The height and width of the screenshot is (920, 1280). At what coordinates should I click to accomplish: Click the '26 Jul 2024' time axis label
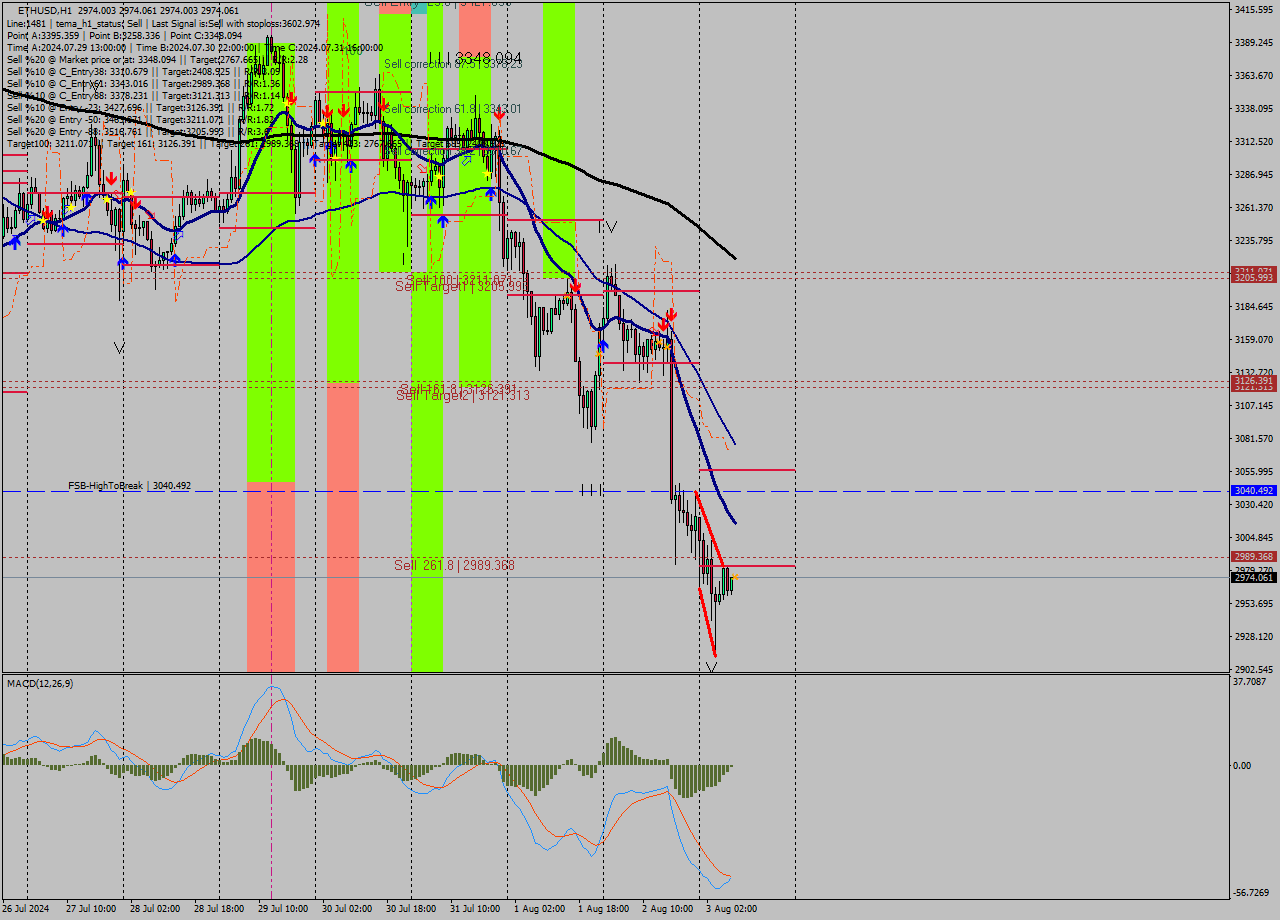[26, 909]
